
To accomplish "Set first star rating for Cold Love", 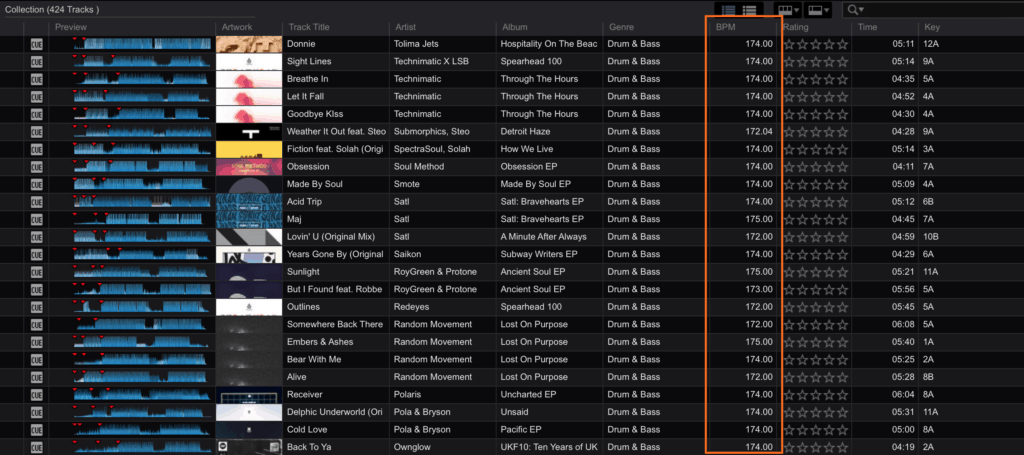I will pyautogui.click(x=789, y=431).
